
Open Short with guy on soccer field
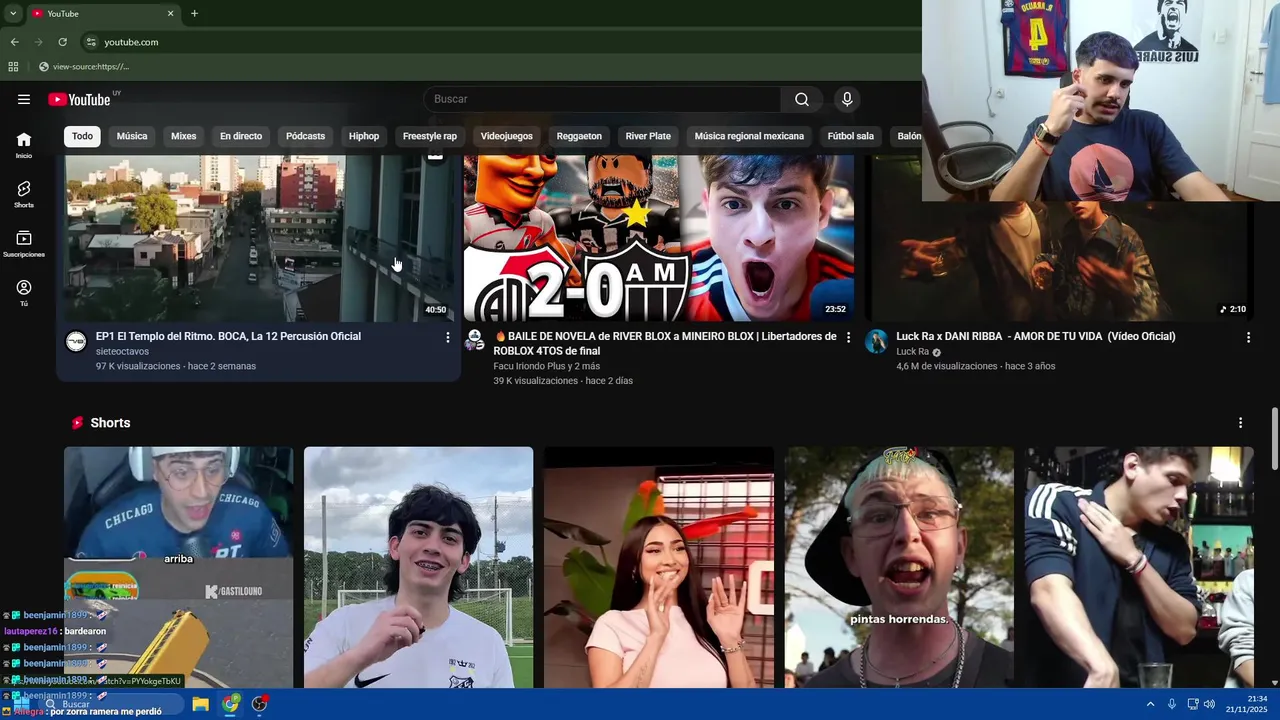[x=419, y=567]
